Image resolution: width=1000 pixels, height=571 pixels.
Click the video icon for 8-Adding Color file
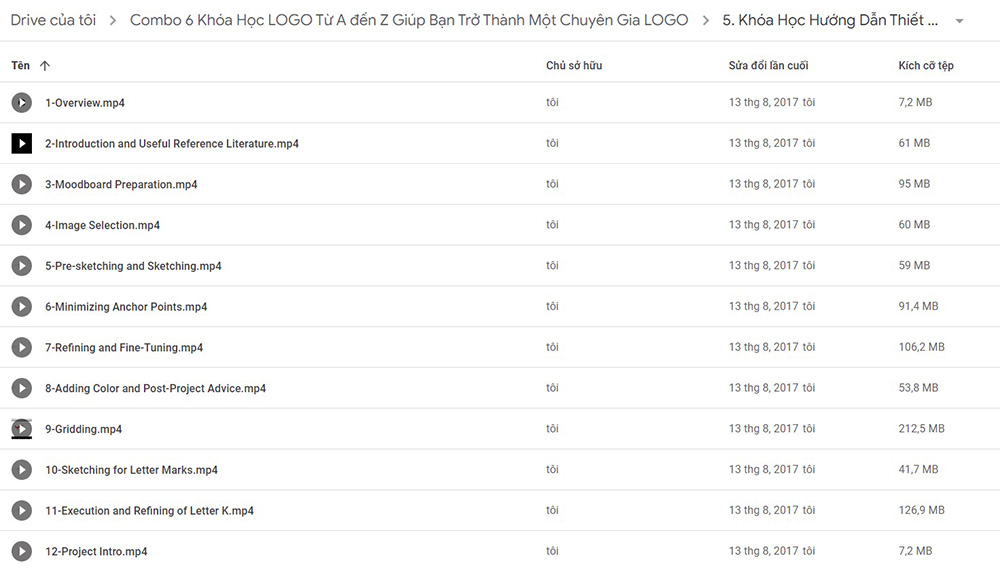tap(22, 388)
